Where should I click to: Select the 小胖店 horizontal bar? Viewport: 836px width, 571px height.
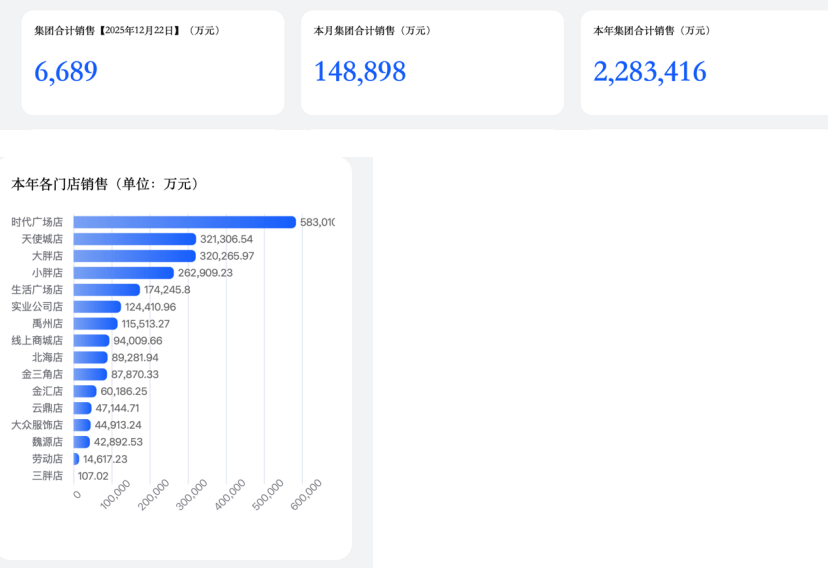tap(124, 275)
